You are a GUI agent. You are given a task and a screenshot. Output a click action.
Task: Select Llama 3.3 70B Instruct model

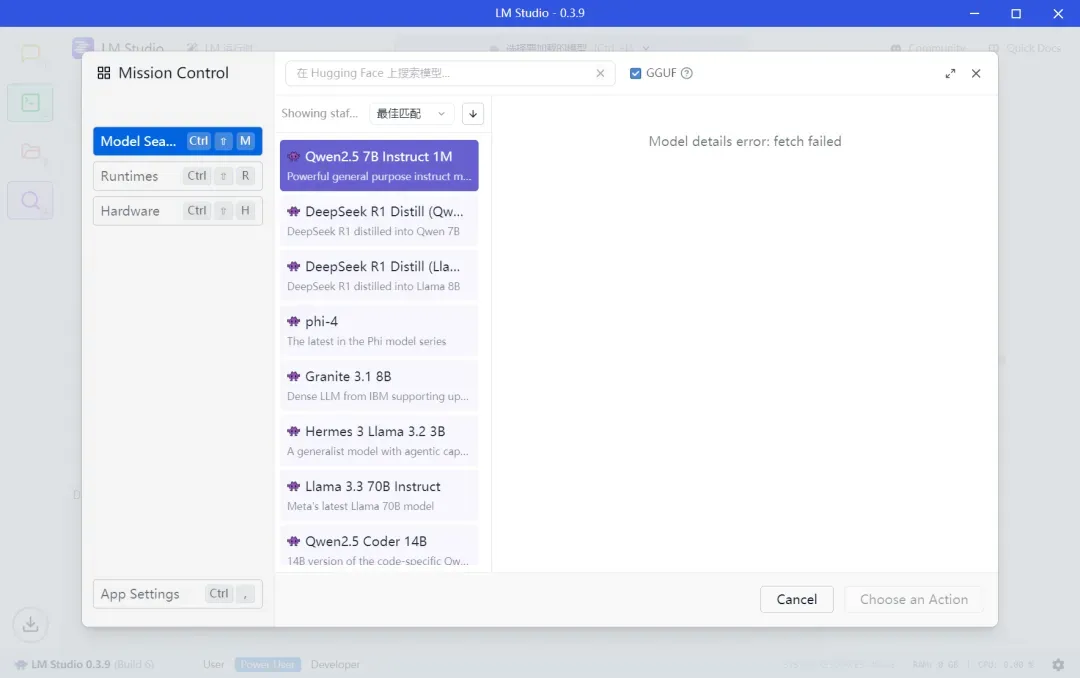(379, 495)
